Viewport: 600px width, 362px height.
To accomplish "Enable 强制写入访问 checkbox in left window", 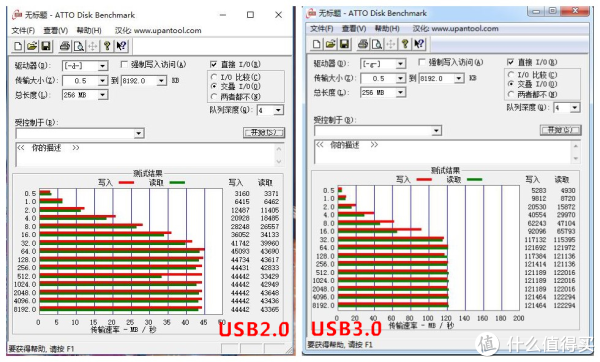I will (x=124, y=64).
